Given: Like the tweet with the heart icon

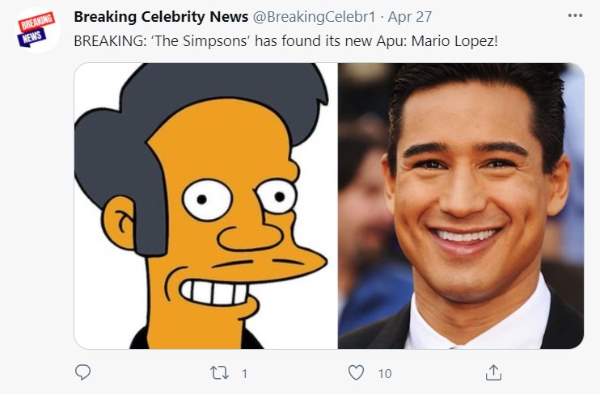Looking at the screenshot, I should tap(356, 372).
